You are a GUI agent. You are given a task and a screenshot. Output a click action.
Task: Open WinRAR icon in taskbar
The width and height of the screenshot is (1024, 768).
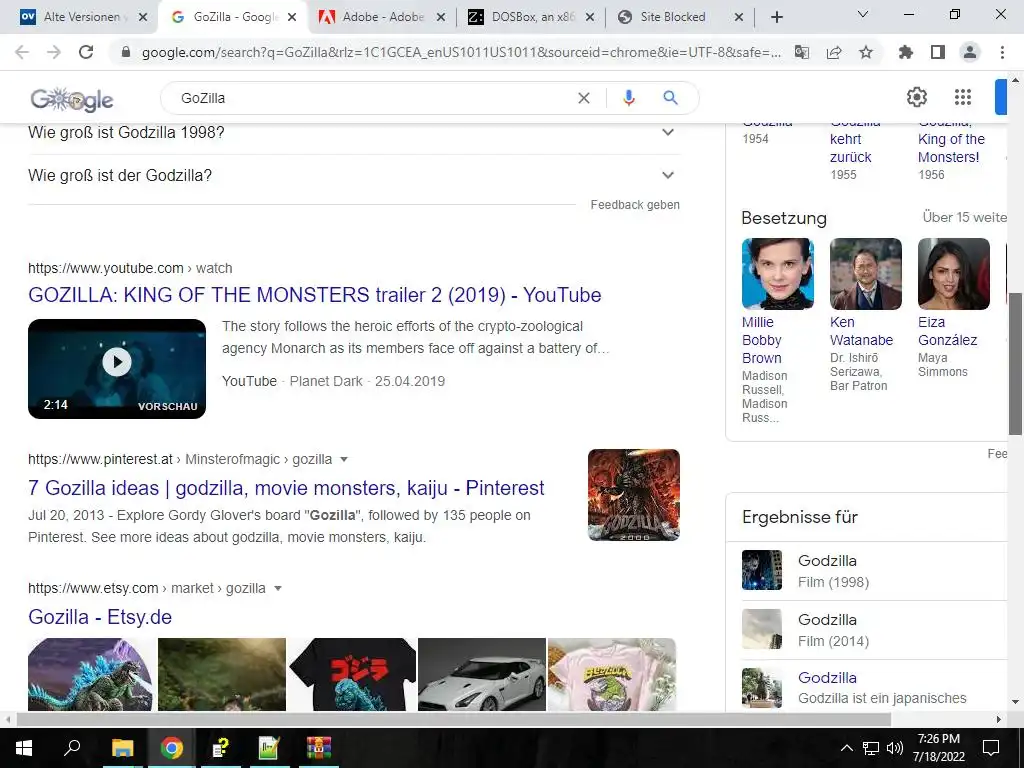pos(319,748)
